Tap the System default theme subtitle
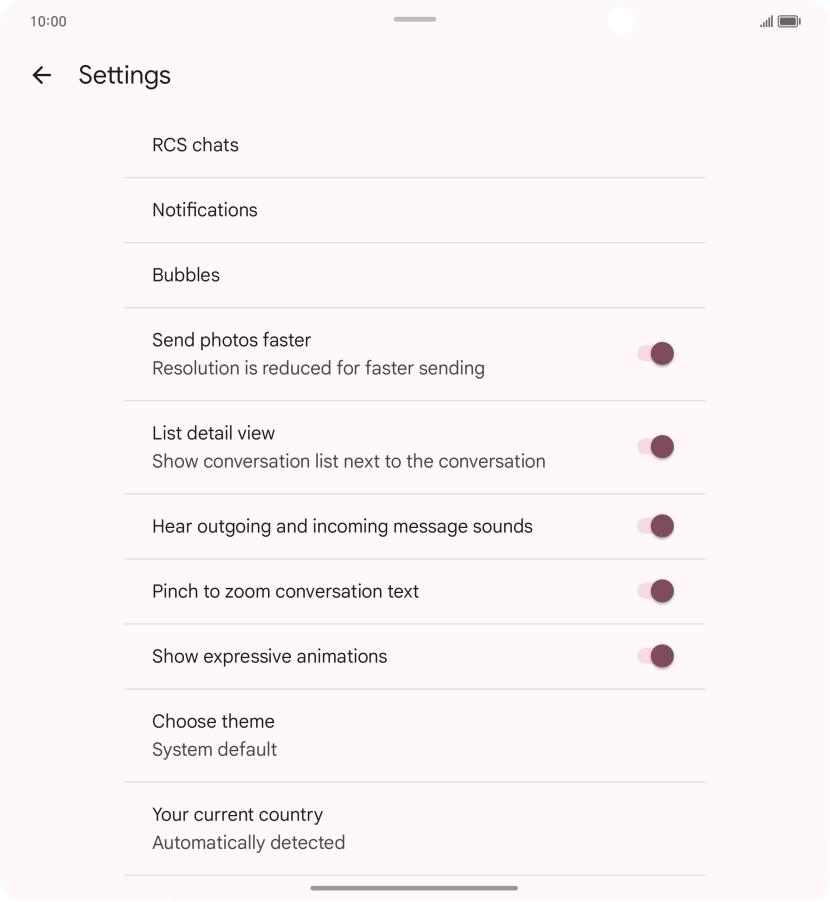Image resolution: width=830 pixels, height=902 pixels. 214,750
